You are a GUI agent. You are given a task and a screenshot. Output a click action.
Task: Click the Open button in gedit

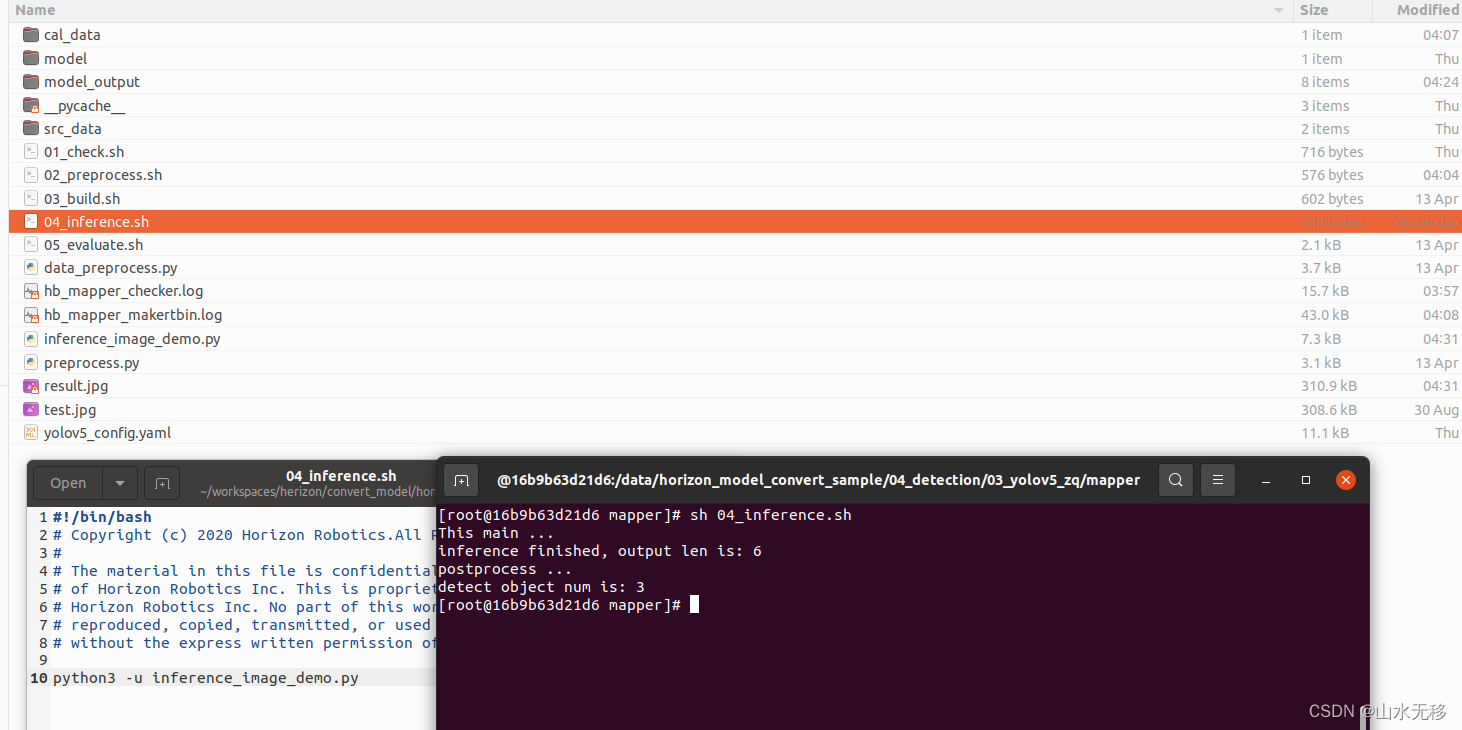[68, 483]
